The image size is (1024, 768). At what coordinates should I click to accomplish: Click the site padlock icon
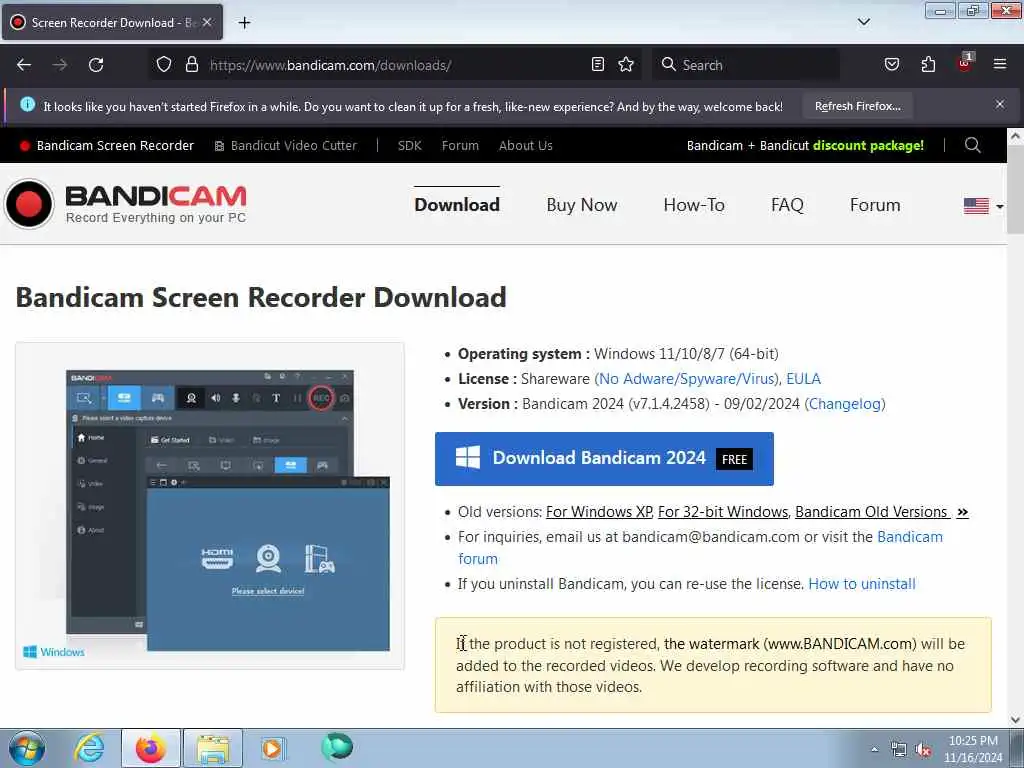click(191, 65)
